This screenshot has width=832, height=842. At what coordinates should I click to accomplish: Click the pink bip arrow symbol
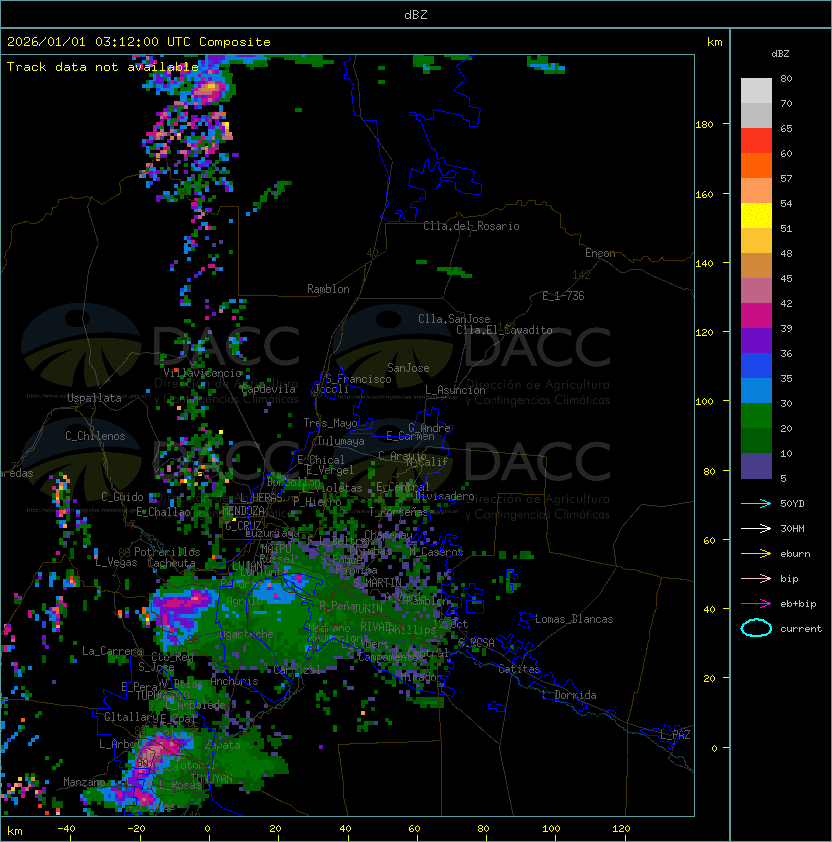click(756, 579)
